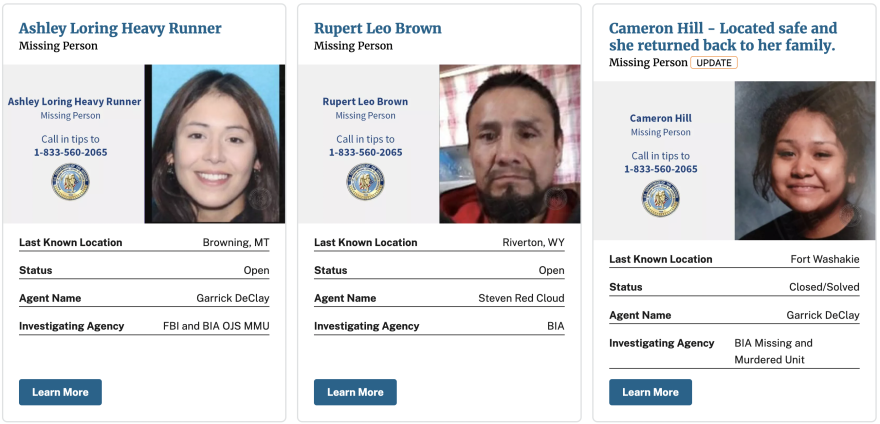
Task: Click the BIA seal on Ashley's card
Action: (x=71, y=181)
